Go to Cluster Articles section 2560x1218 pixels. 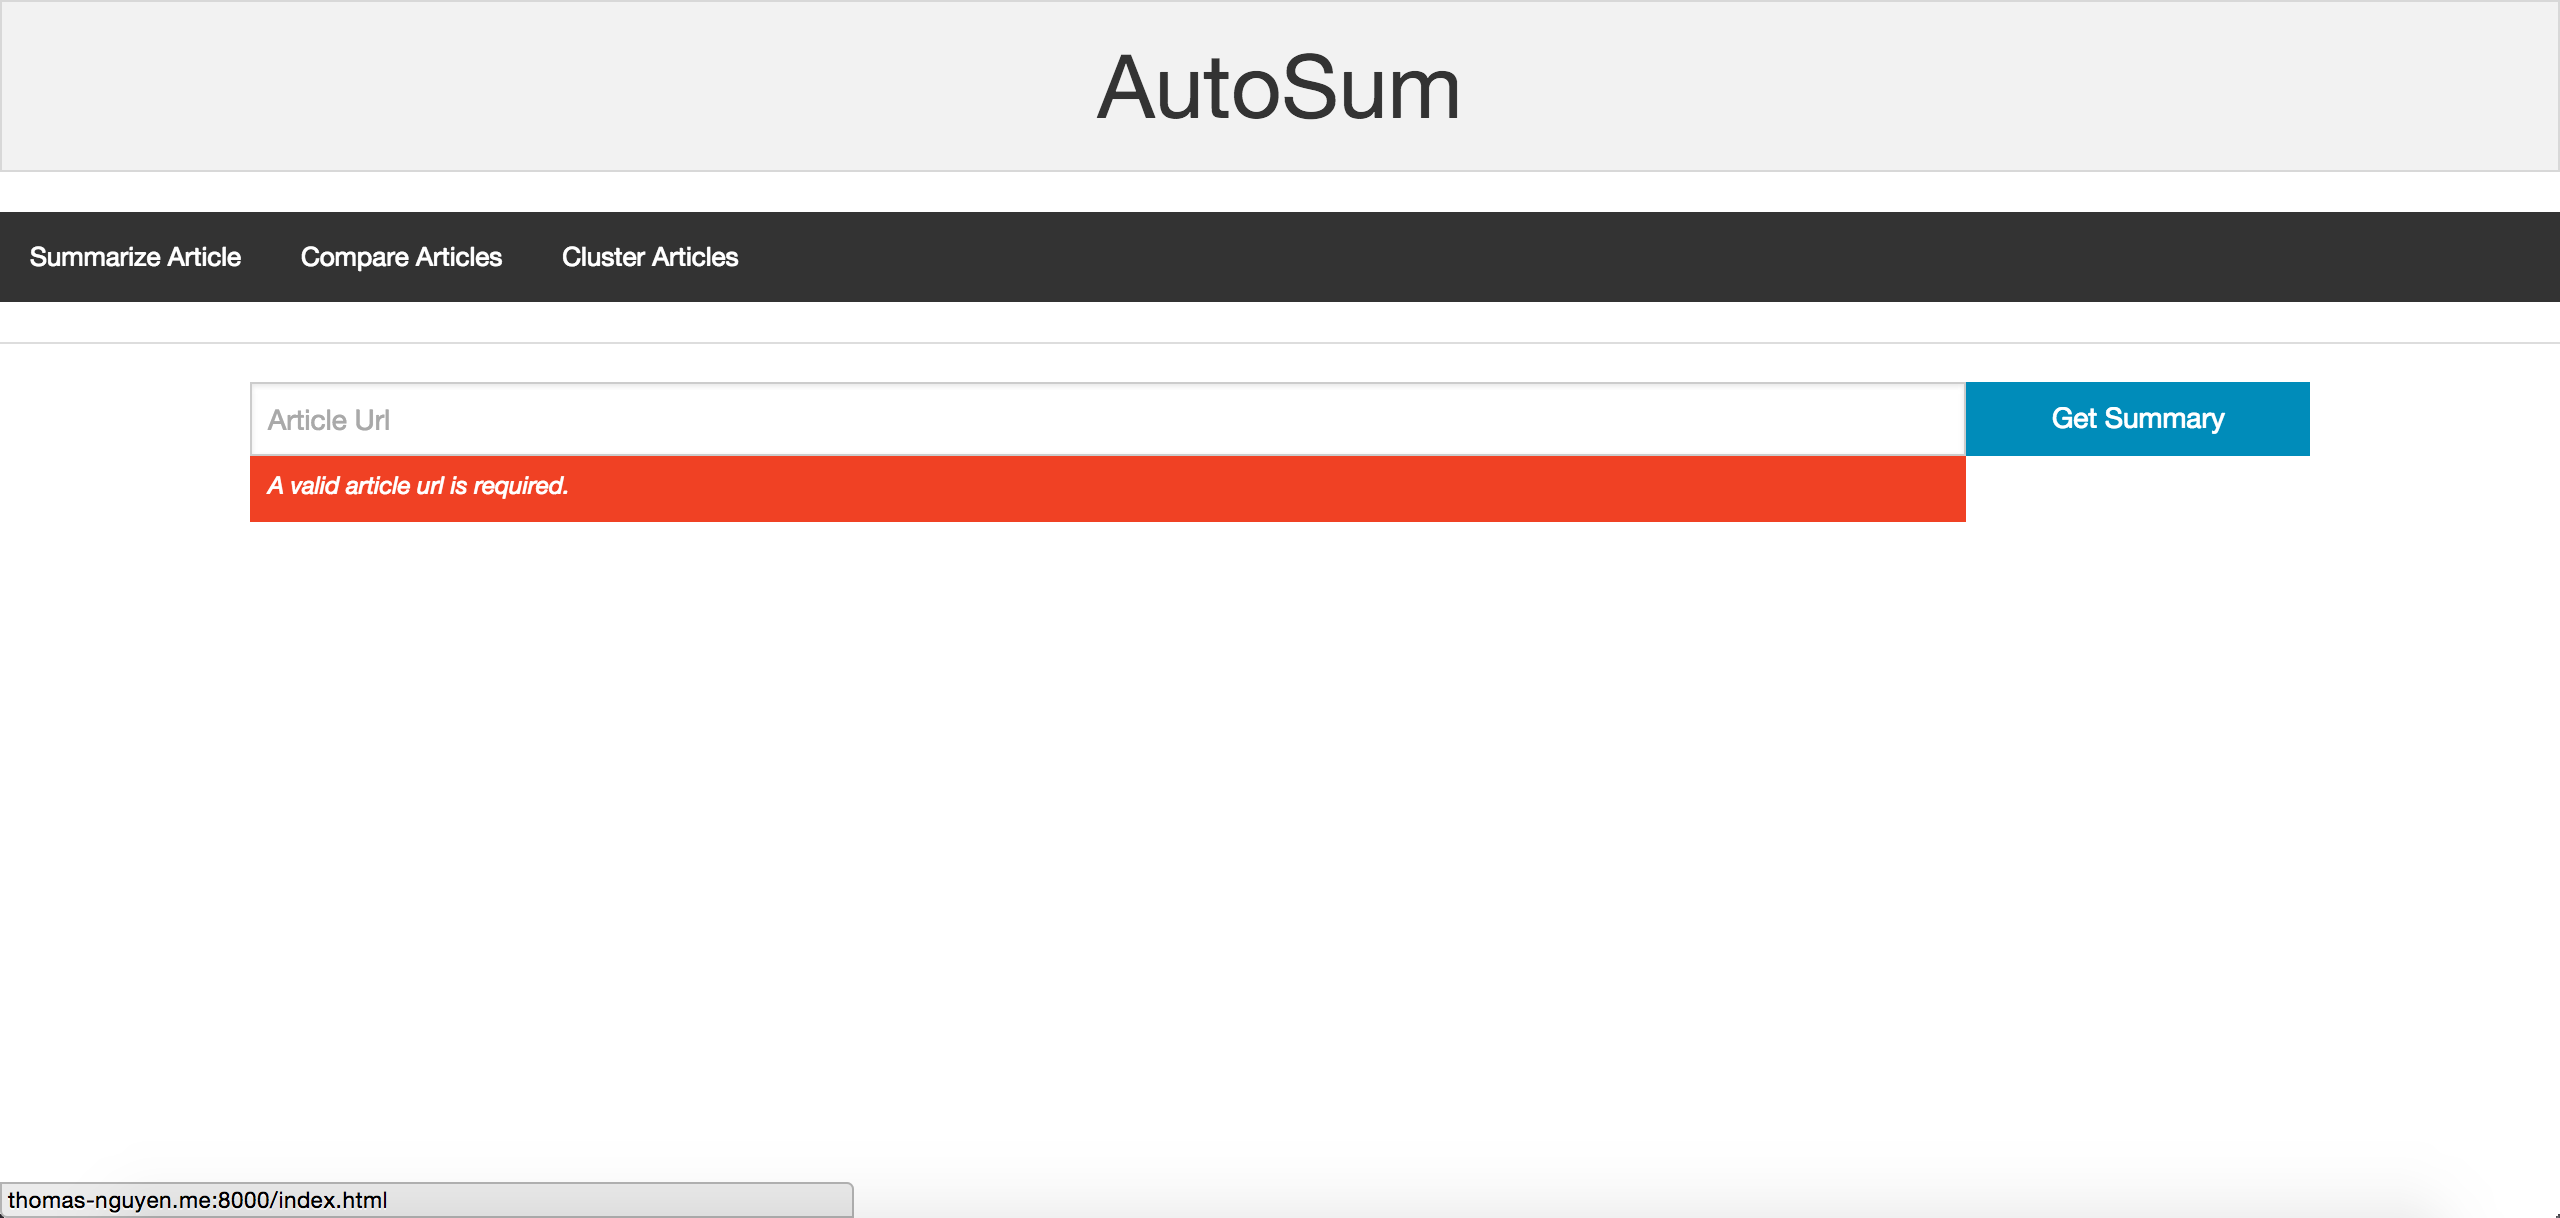point(650,257)
